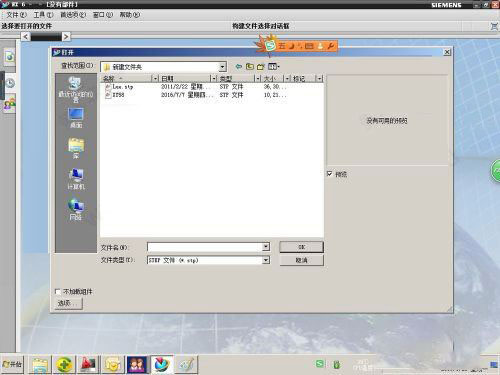Select the Computer shortcut in left panel
The image size is (500, 375).
76,179
